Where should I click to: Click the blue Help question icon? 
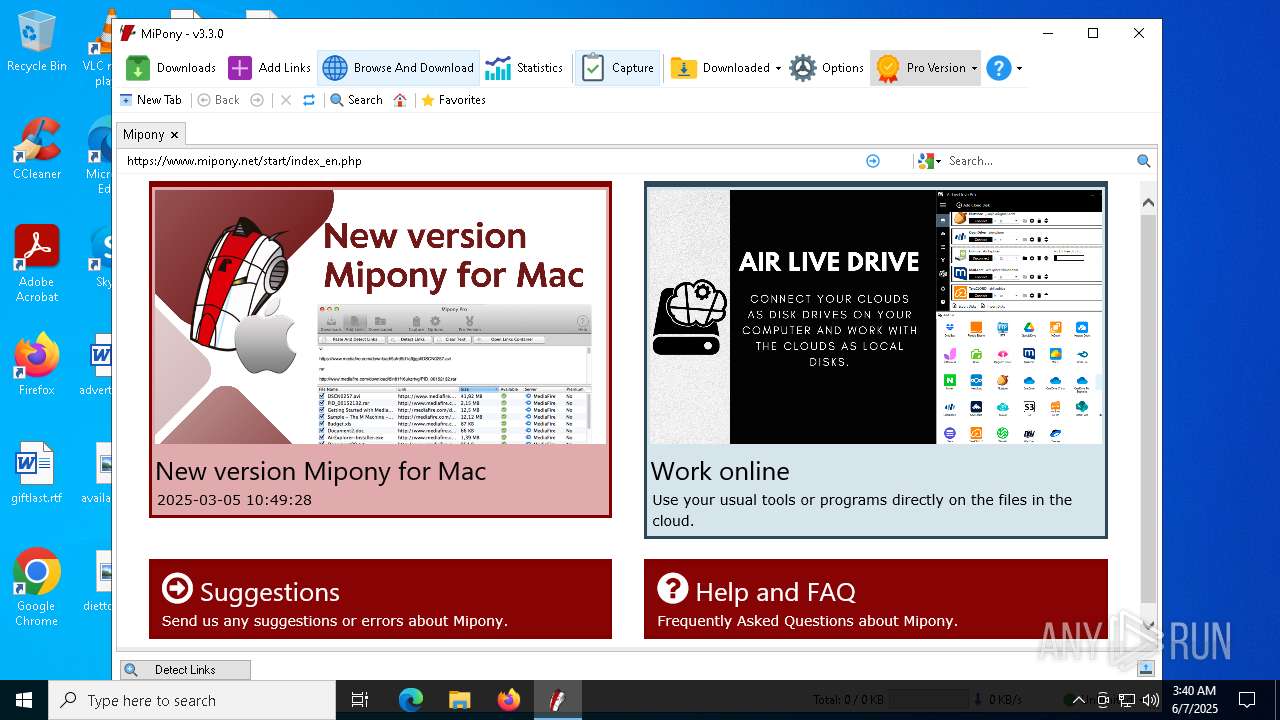coord(998,68)
